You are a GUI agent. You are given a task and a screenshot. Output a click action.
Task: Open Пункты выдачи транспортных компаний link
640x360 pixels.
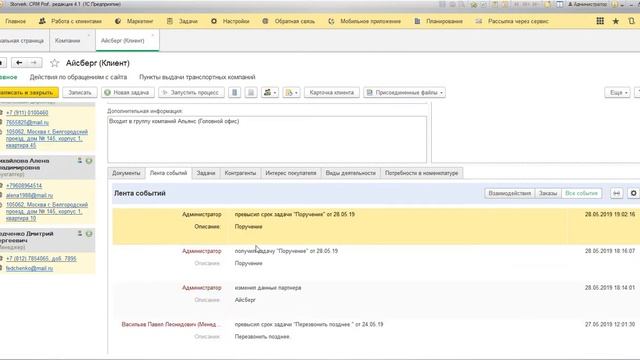(197, 77)
